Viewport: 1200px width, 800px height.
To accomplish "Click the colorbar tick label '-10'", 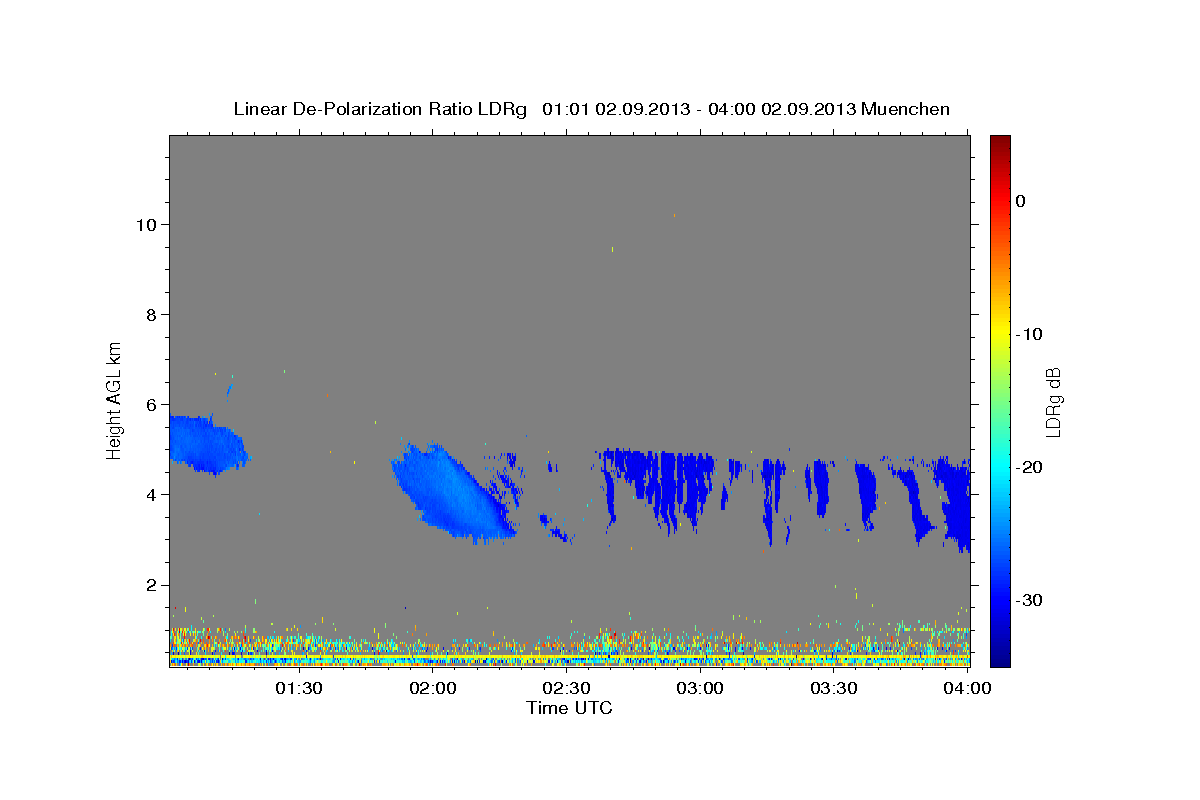I will [1029, 334].
